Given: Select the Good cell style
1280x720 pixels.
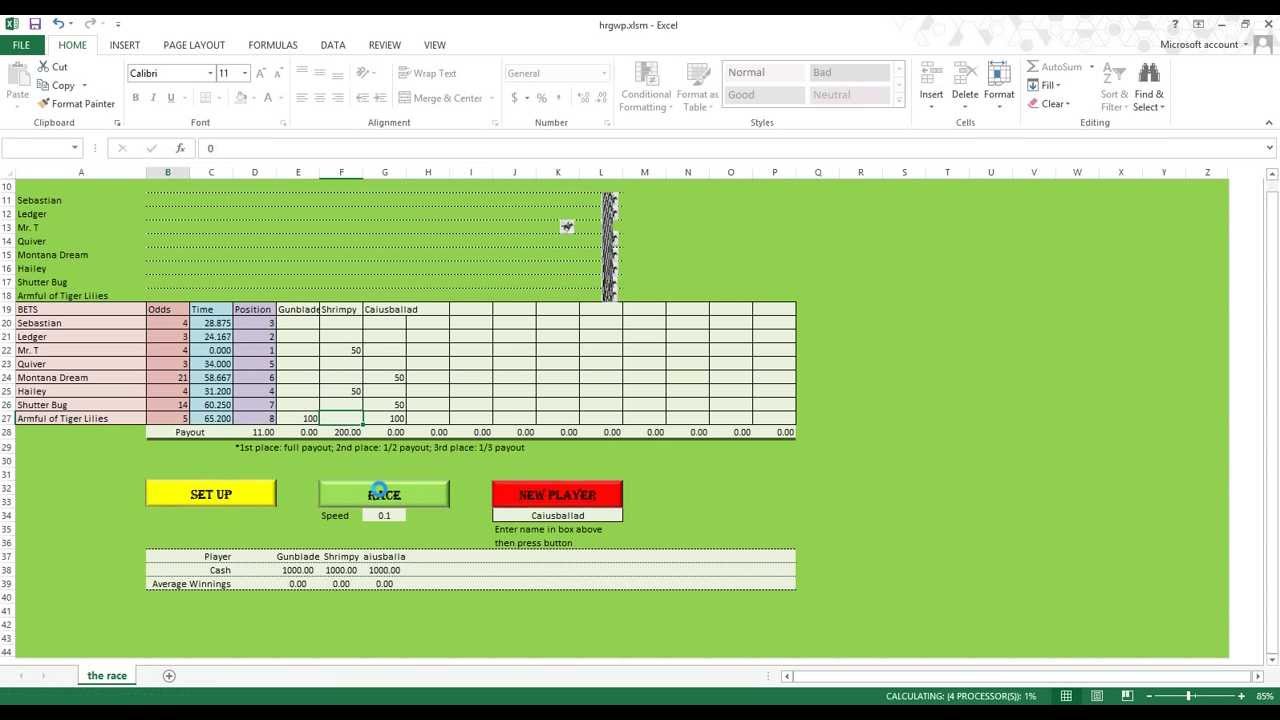Looking at the screenshot, I should click(x=764, y=95).
